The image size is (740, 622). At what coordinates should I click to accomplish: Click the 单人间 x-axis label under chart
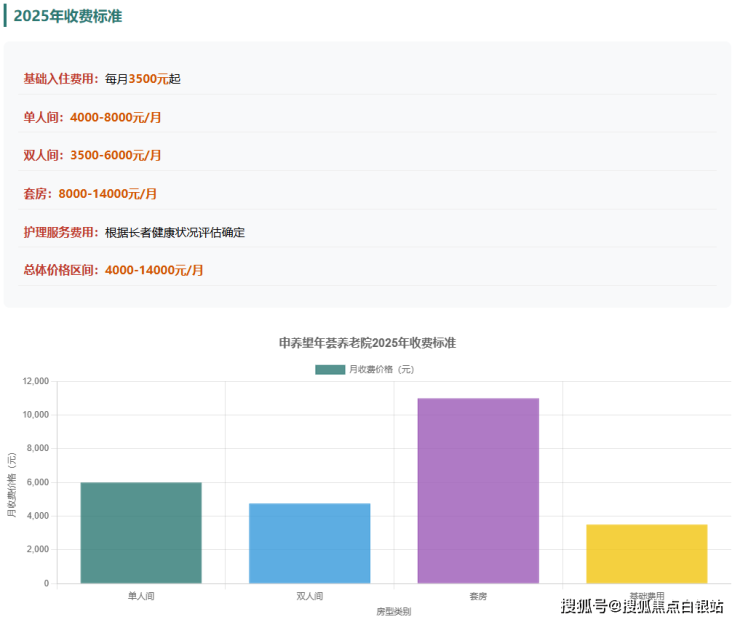pos(141,596)
